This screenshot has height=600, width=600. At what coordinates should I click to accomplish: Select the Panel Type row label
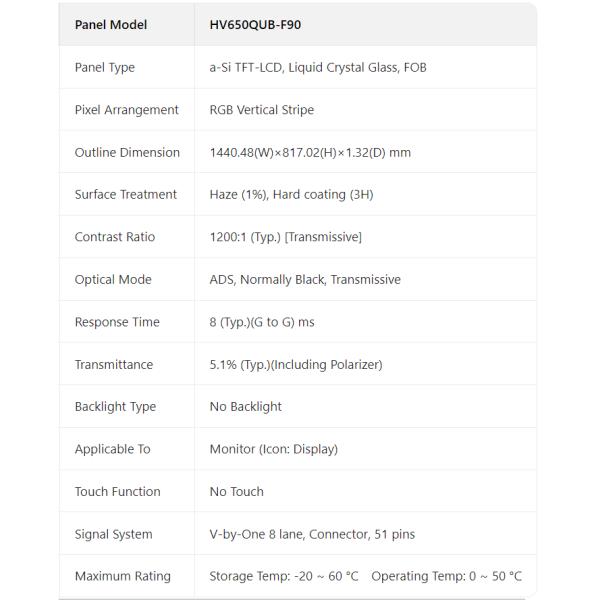point(105,68)
